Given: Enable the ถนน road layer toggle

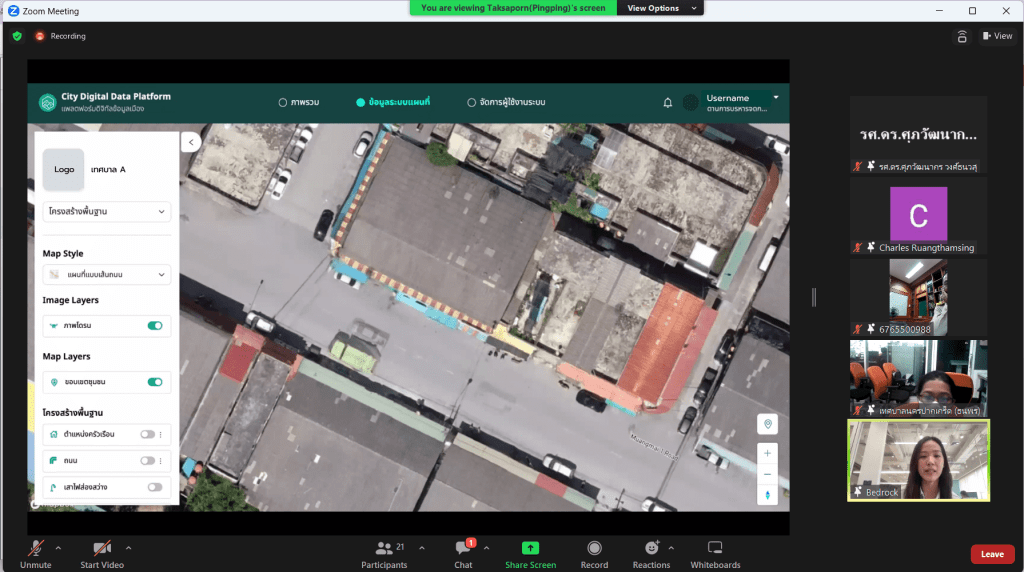Looking at the screenshot, I should [148, 460].
